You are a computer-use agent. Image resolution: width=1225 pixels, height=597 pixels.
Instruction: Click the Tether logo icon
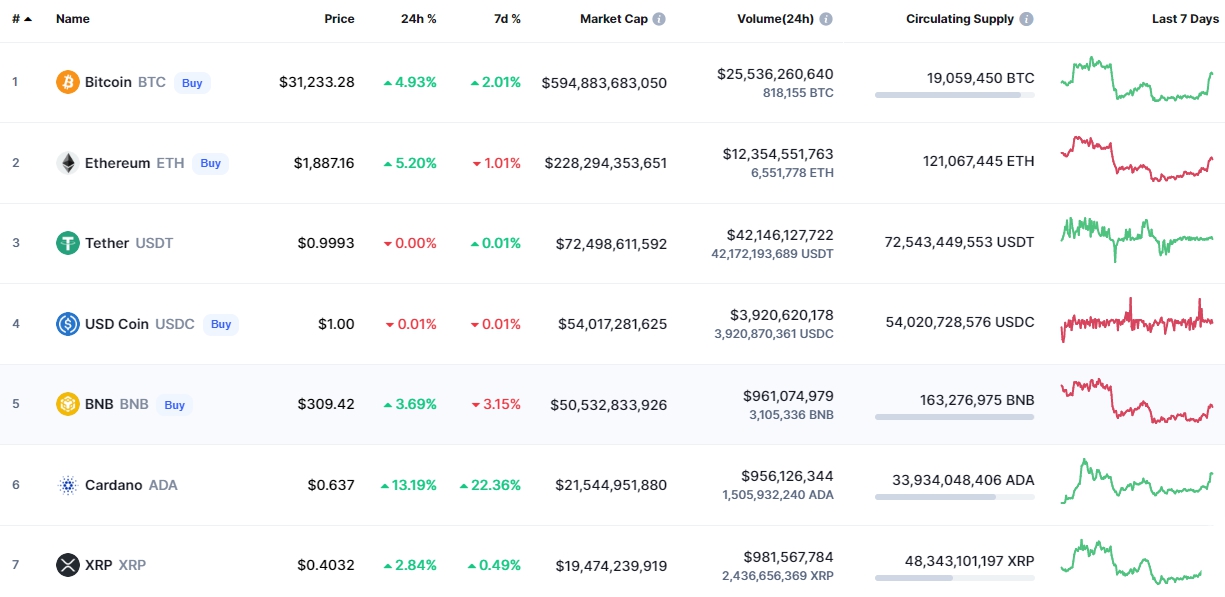(x=67, y=243)
